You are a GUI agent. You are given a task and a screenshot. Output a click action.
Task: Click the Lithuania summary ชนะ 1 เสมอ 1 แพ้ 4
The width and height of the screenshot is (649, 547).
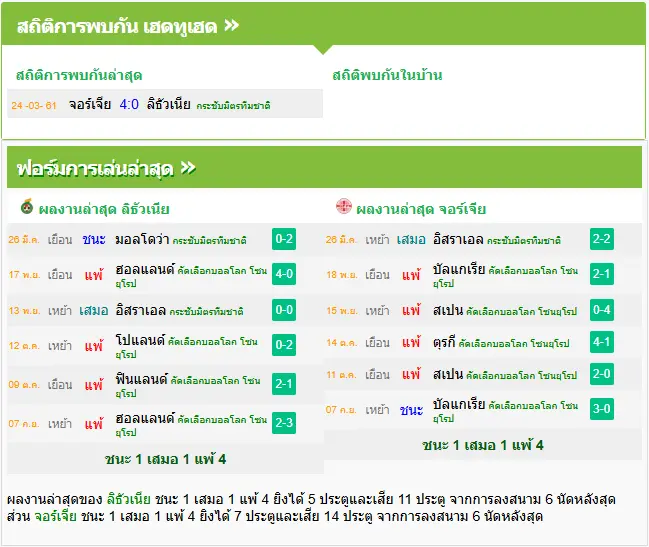165,459
